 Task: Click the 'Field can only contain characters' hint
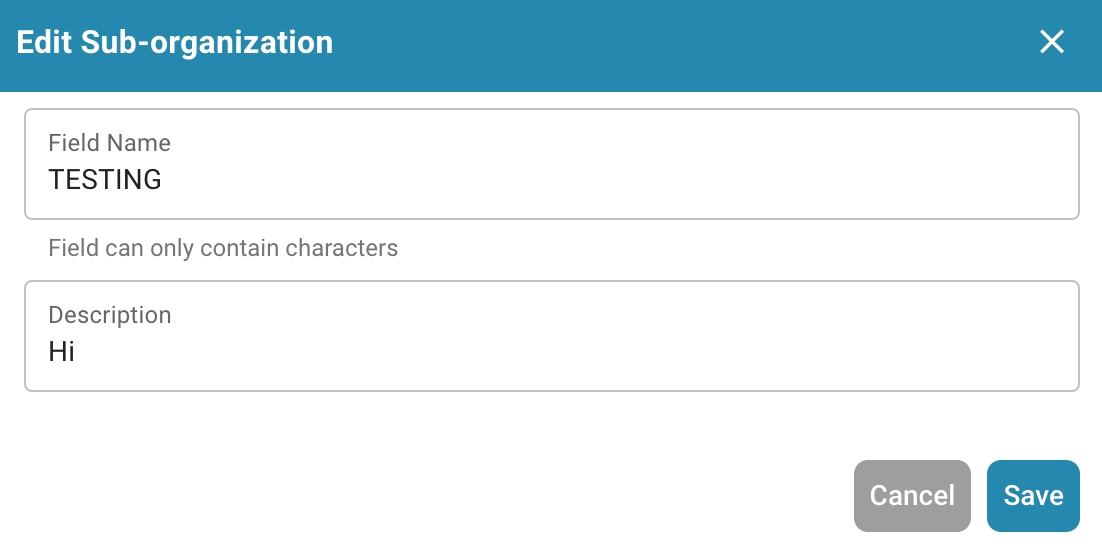pyautogui.click(x=223, y=248)
